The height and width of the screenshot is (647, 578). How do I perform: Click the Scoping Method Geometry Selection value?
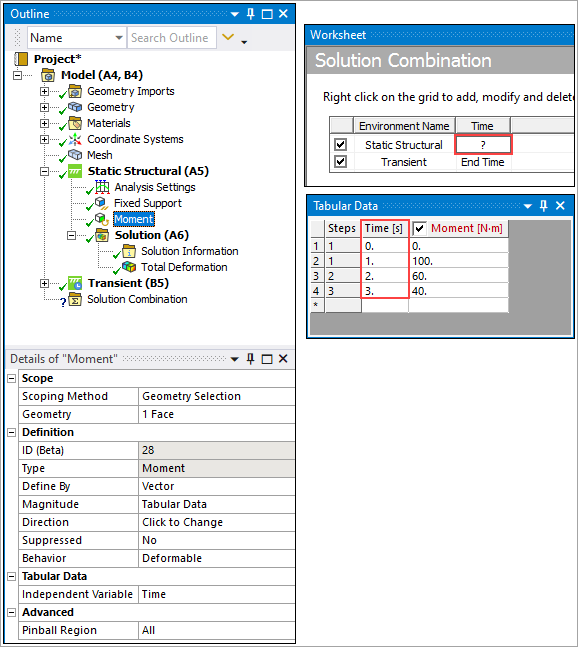click(x=217, y=396)
